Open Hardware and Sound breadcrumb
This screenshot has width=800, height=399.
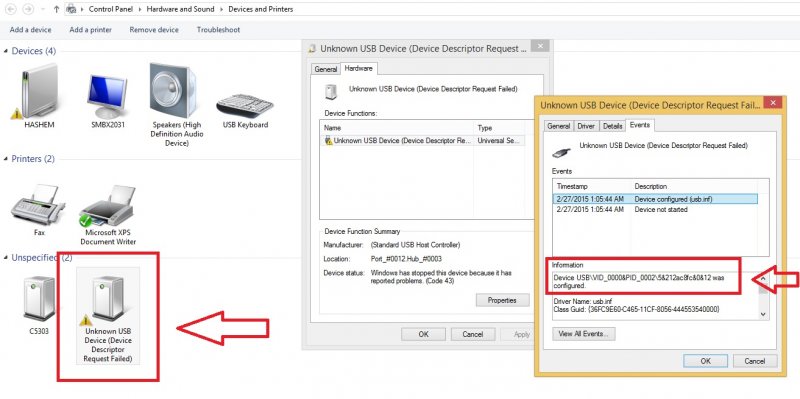pyautogui.click(x=181, y=9)
